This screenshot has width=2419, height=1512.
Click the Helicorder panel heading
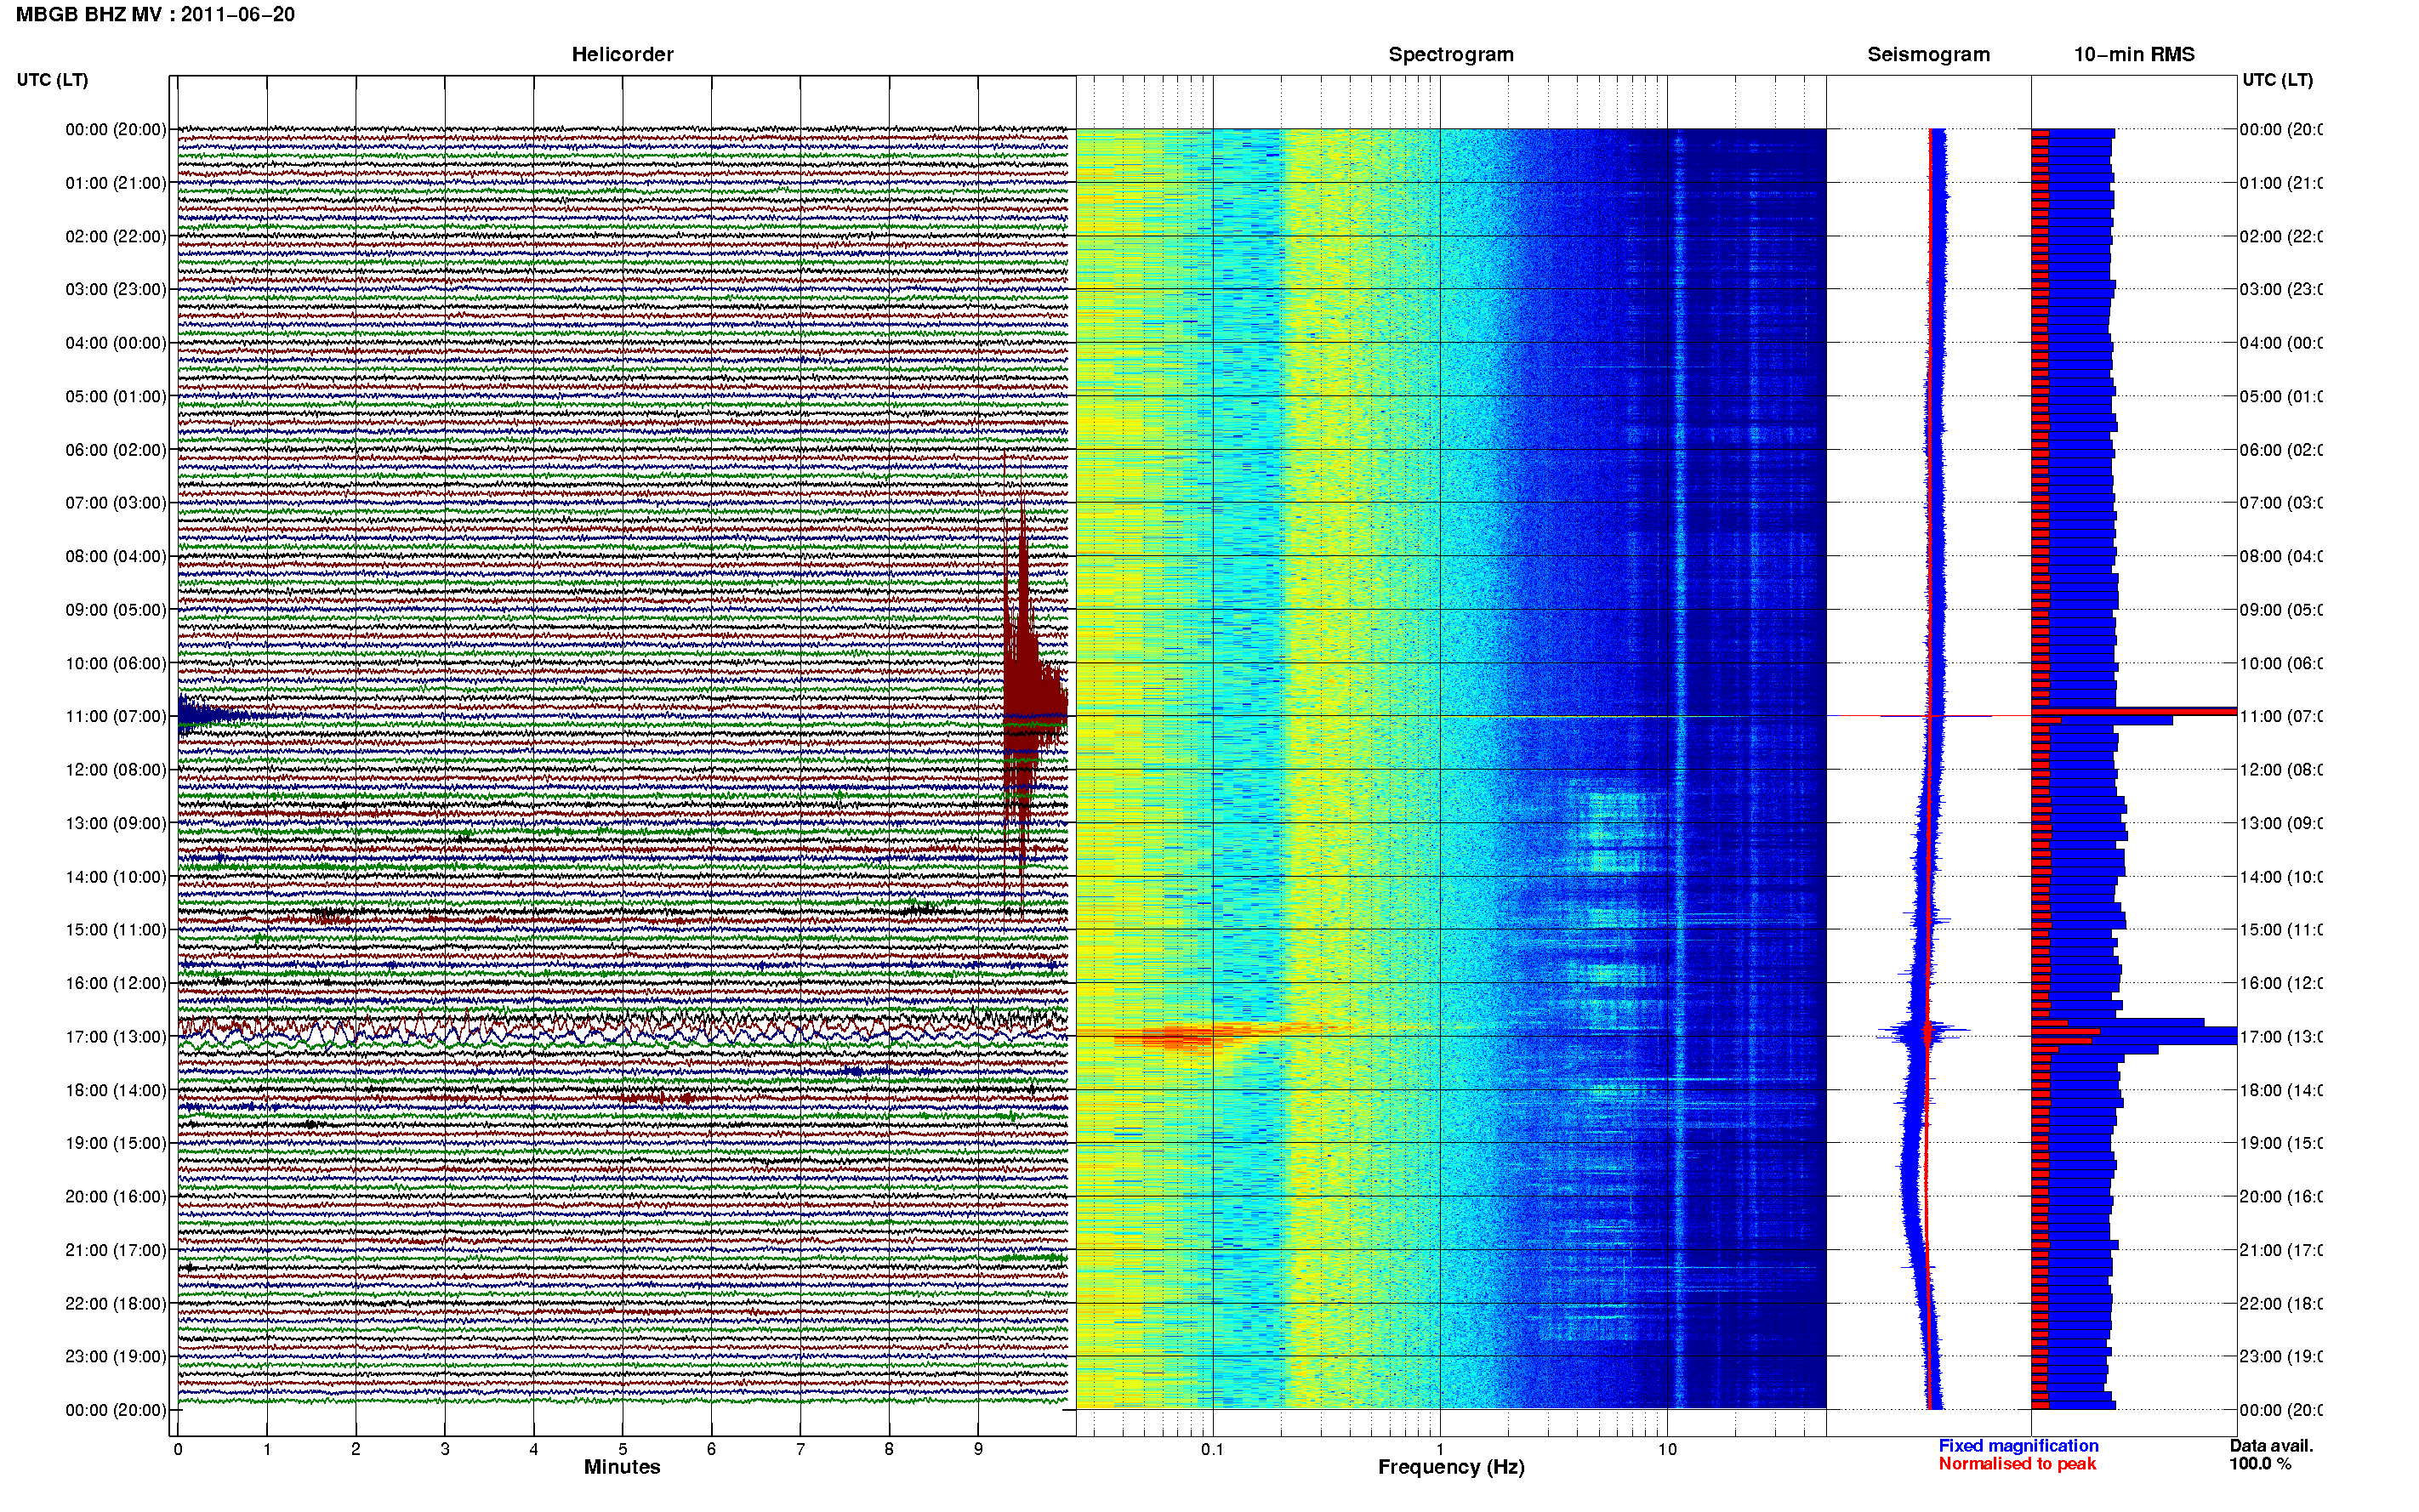[622, 54]
